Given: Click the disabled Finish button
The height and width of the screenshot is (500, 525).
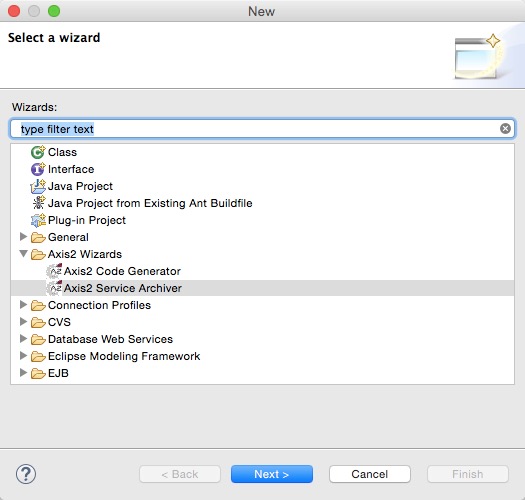Looking at the screenshot, I should [468, 474].
